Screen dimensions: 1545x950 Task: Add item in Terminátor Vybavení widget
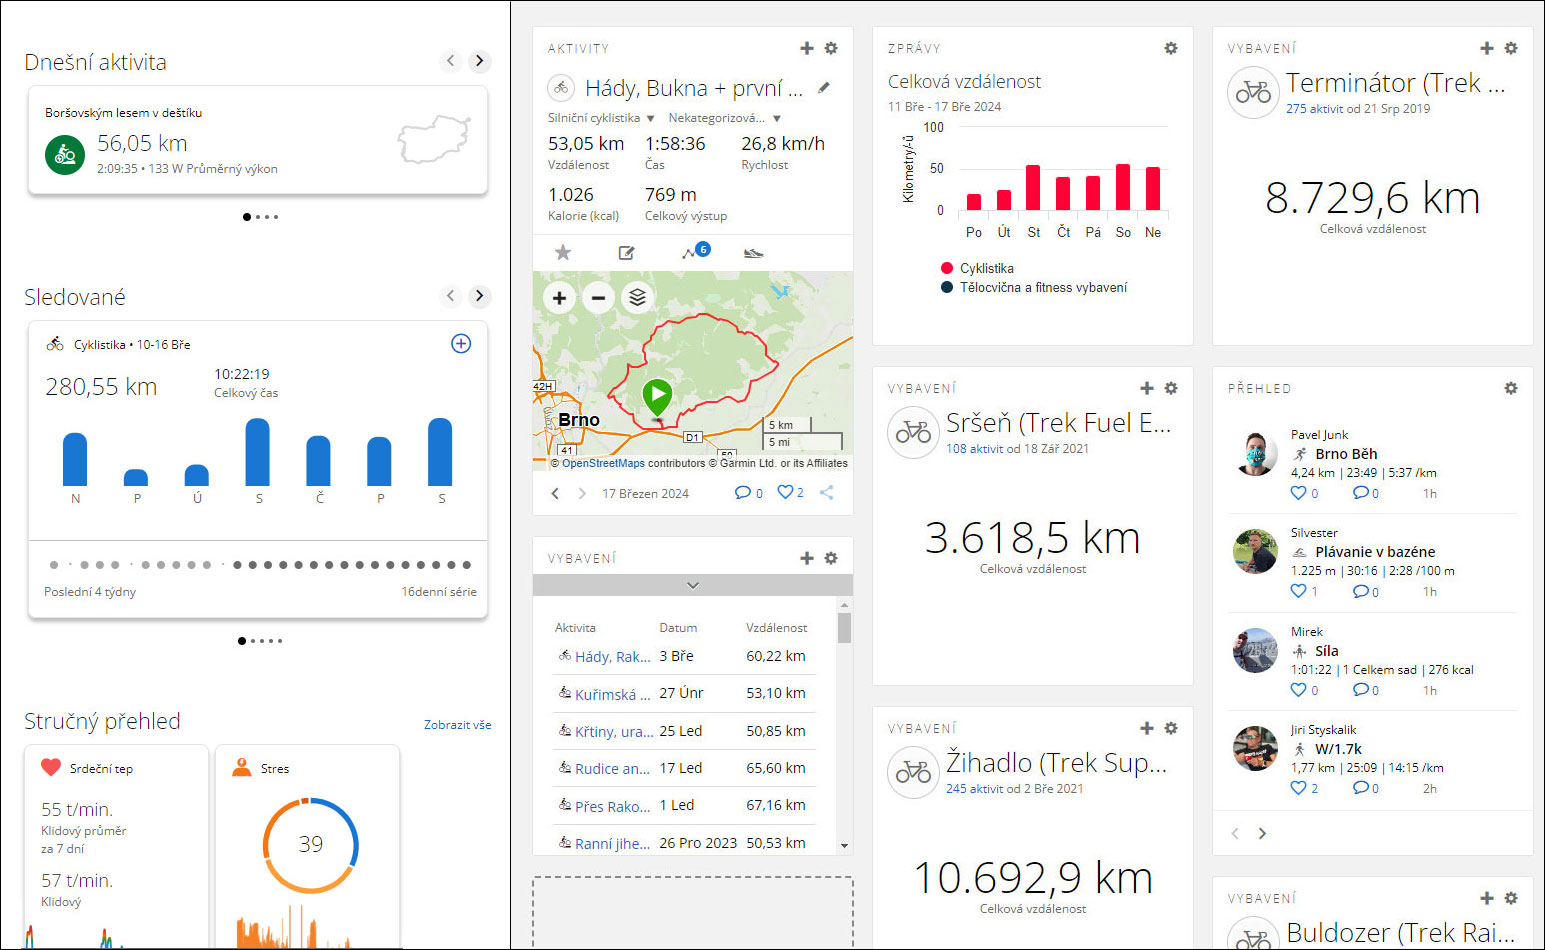point(1487,48)
